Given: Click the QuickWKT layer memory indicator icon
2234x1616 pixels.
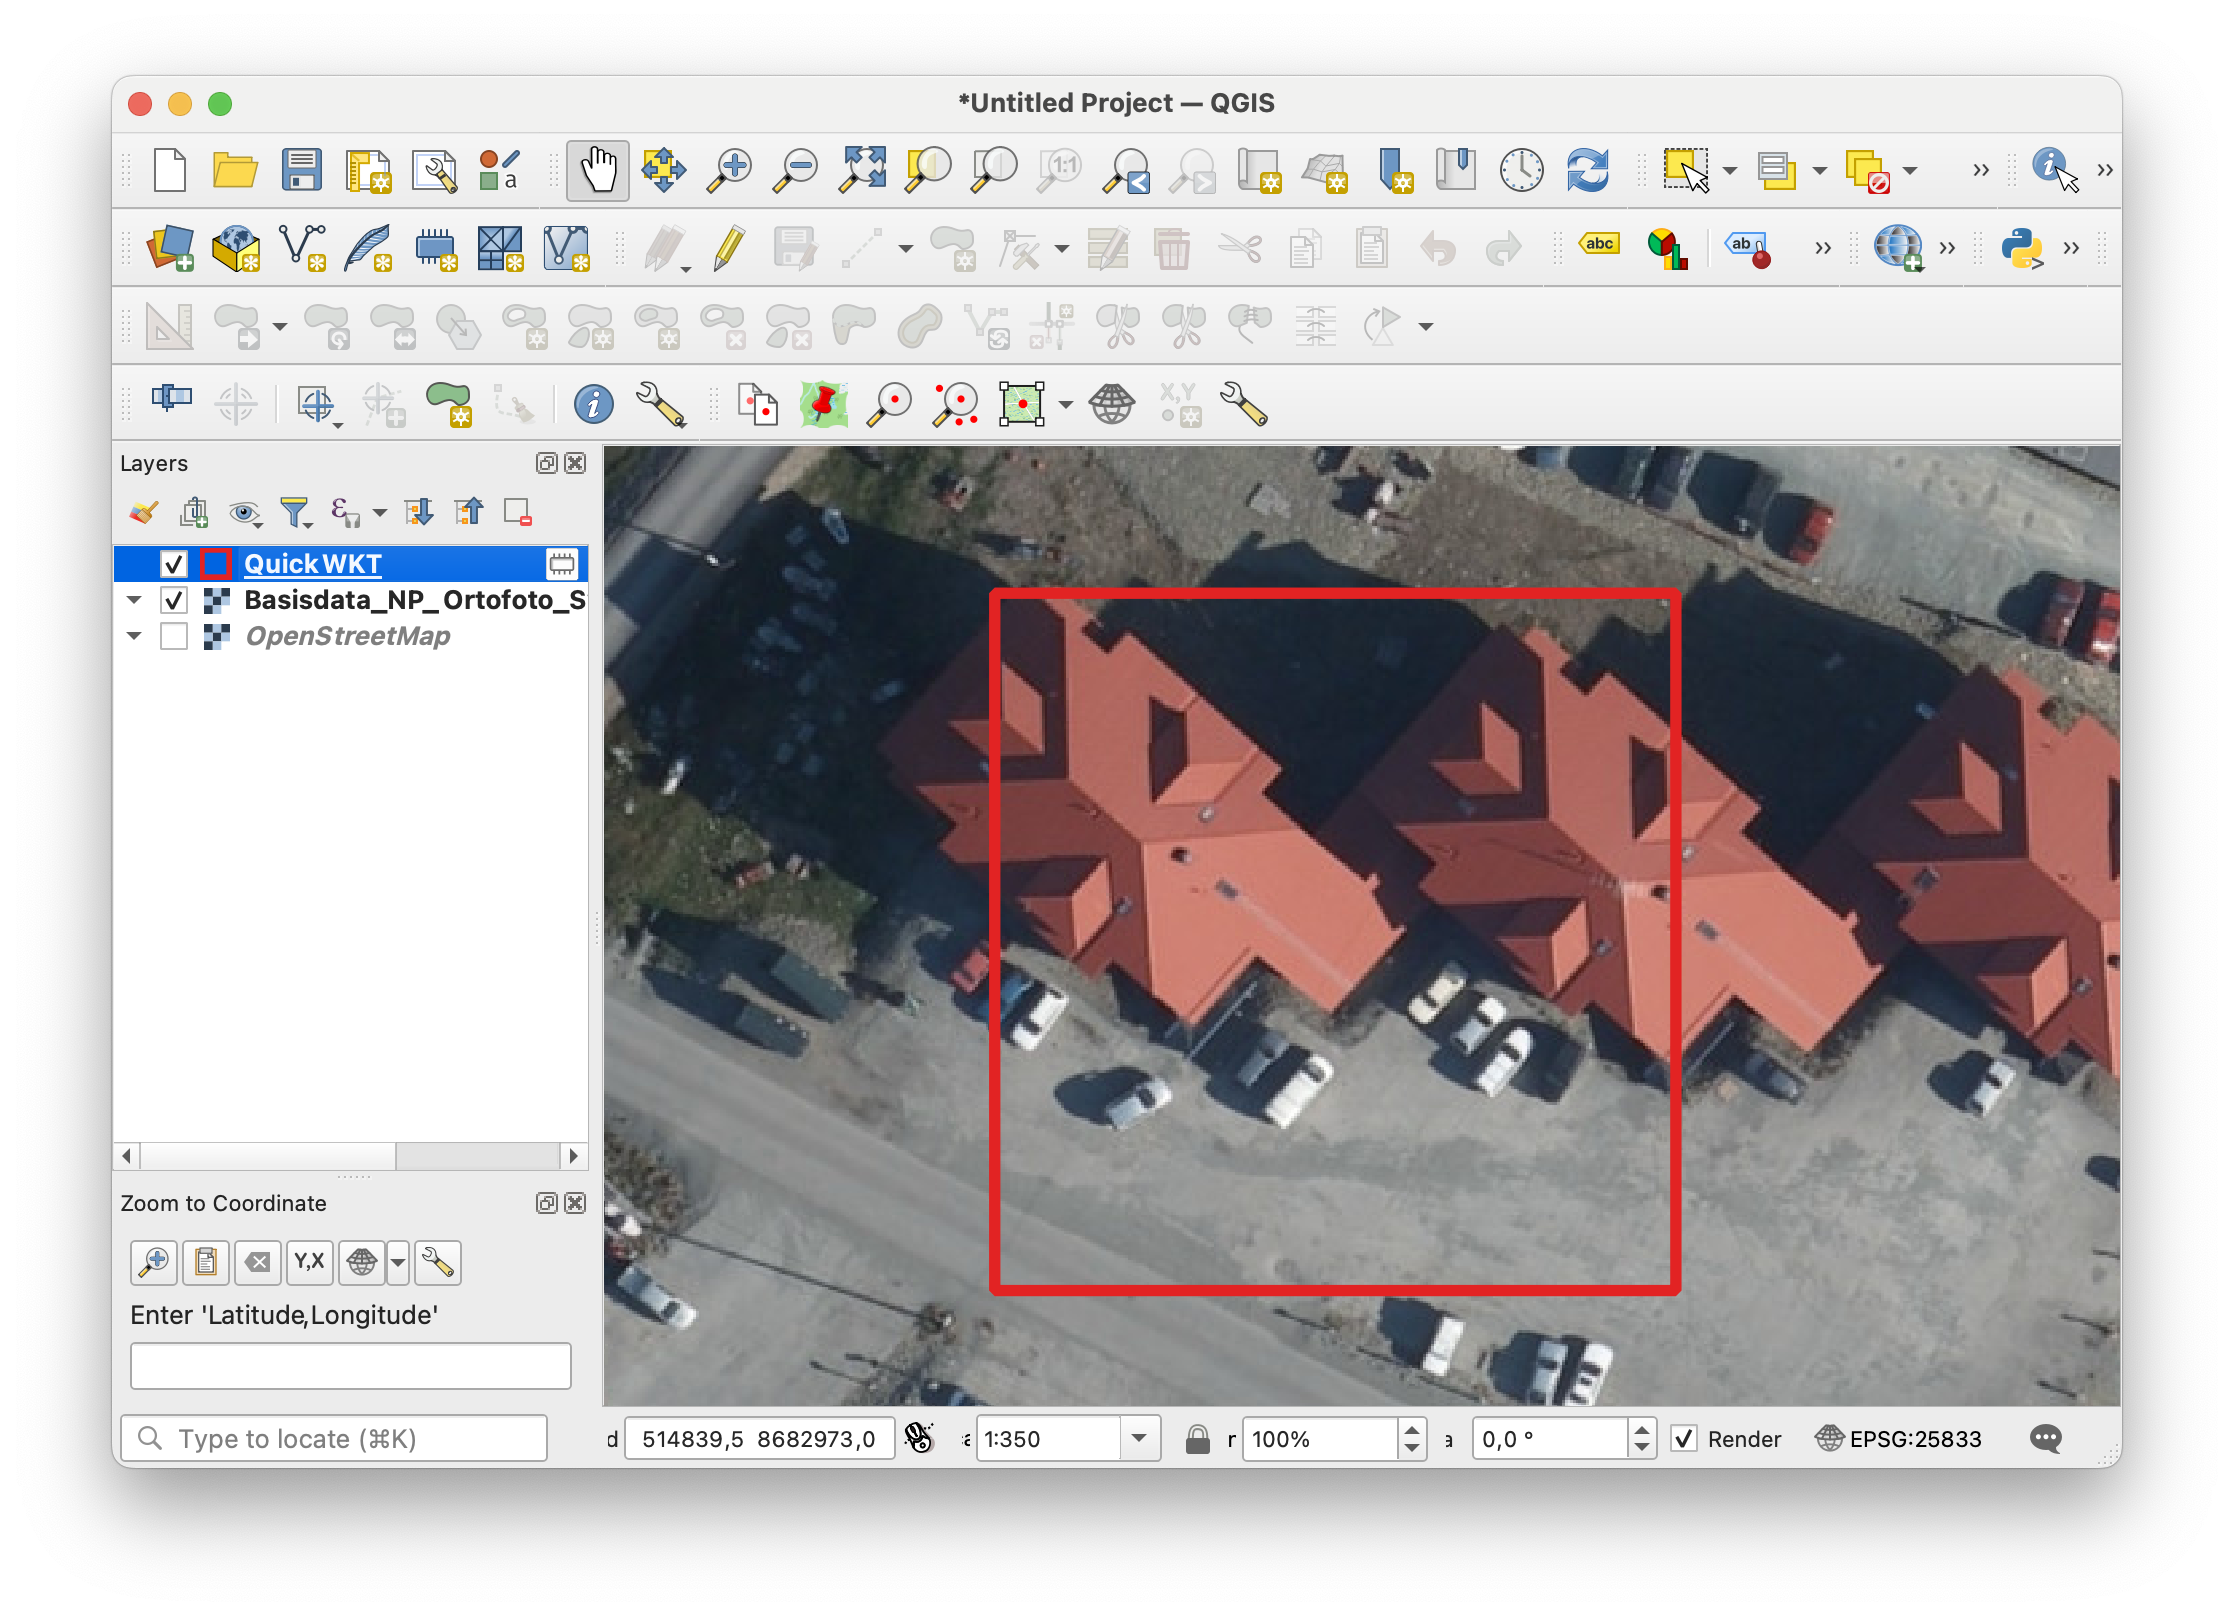Looking at the screenshot, I should 562,564.
